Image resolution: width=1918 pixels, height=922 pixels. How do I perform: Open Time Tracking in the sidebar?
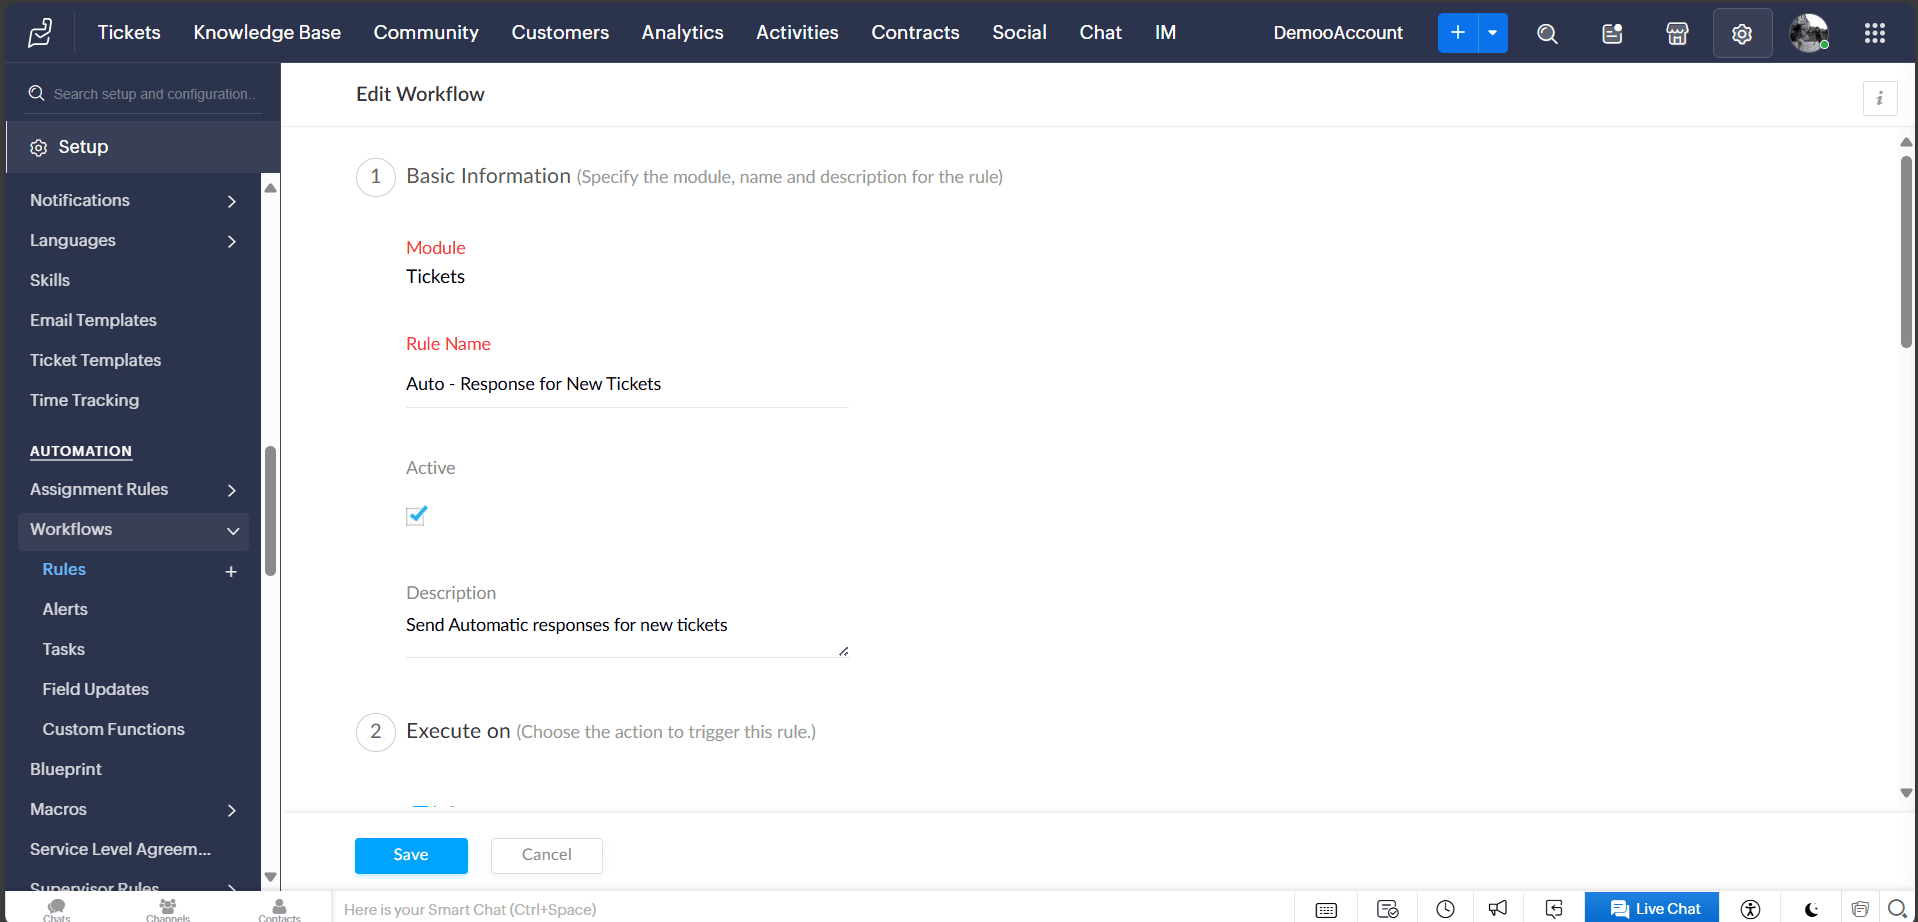click(x=84, y=400)
